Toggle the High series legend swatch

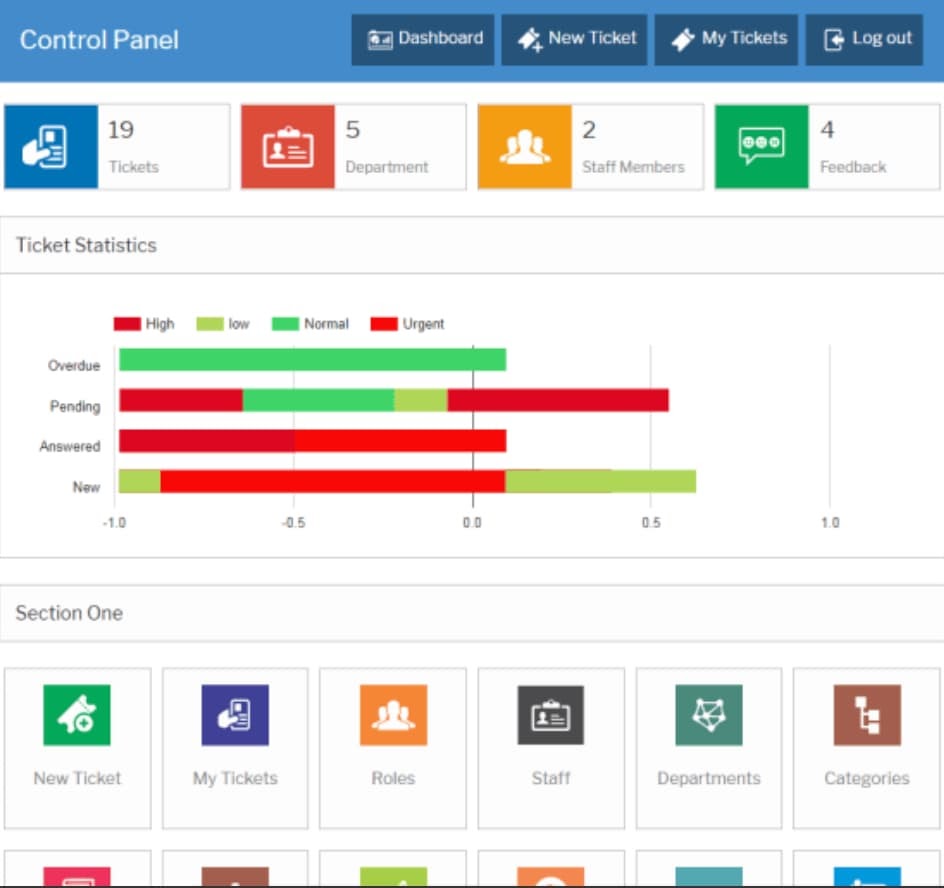(x=127, y=324)
